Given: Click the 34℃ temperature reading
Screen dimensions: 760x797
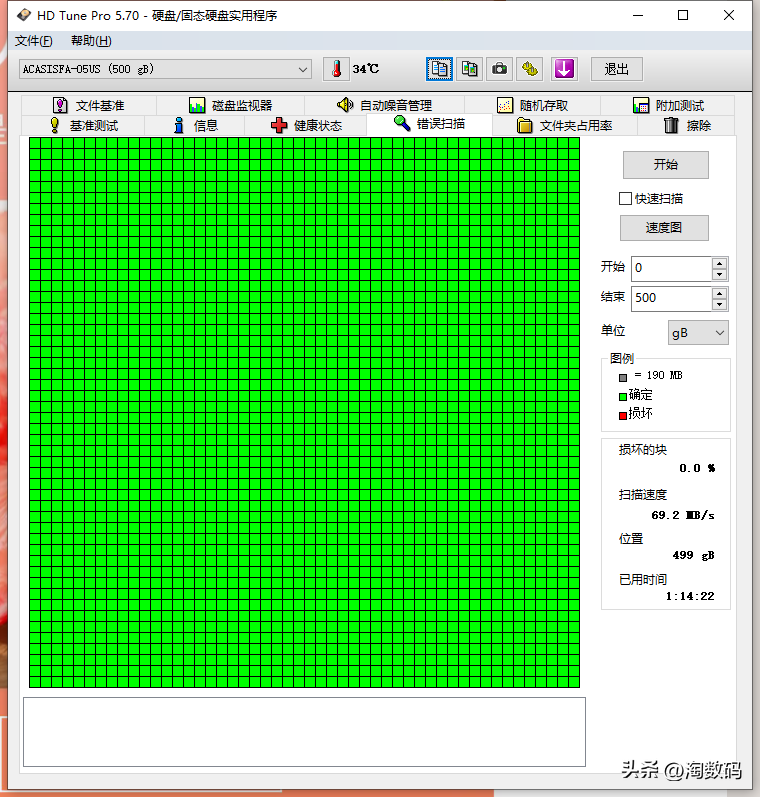Looking at the screenshot, I should point(366,69).
